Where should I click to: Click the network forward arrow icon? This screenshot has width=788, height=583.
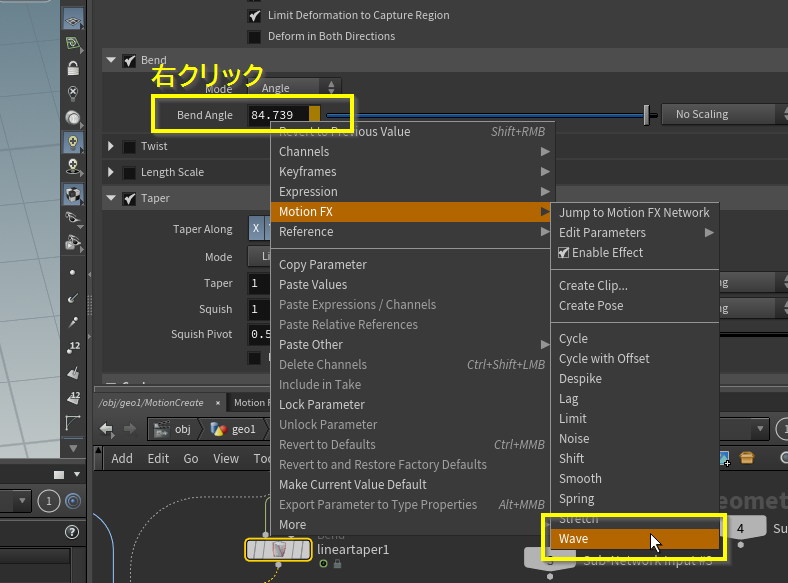tap(130, 429)
